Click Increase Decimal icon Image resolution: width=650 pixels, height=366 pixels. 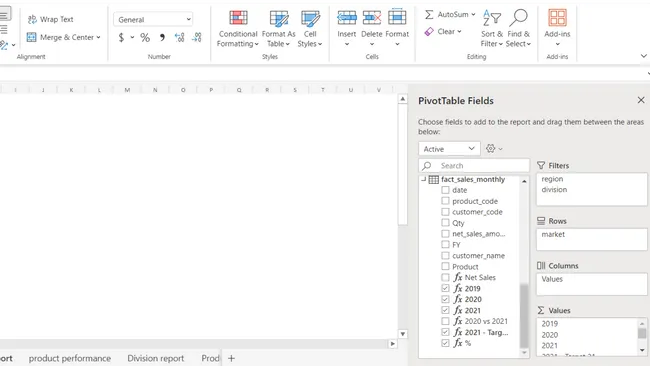[x=179, y=37]
